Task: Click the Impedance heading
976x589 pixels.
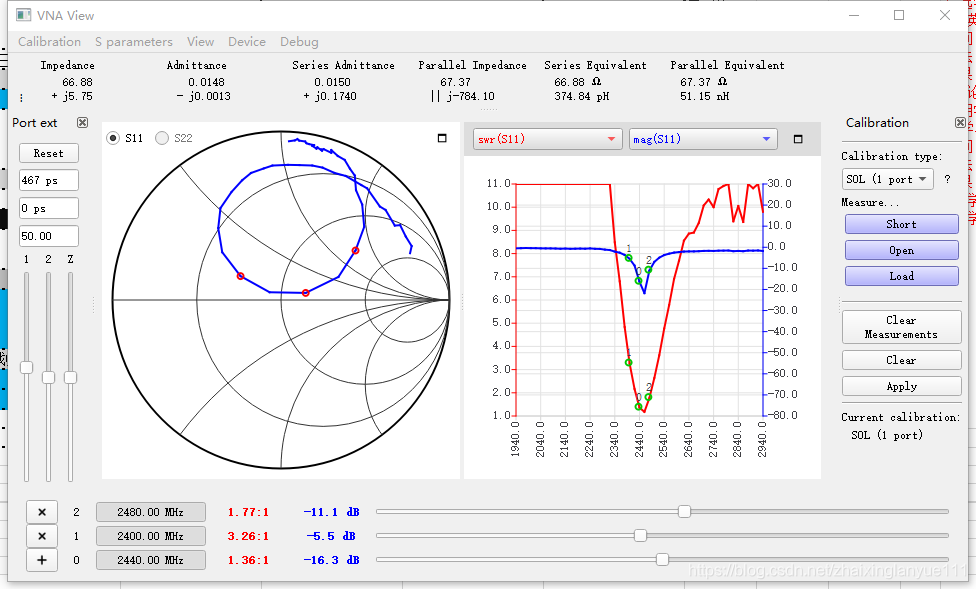Action: point(67,65)
